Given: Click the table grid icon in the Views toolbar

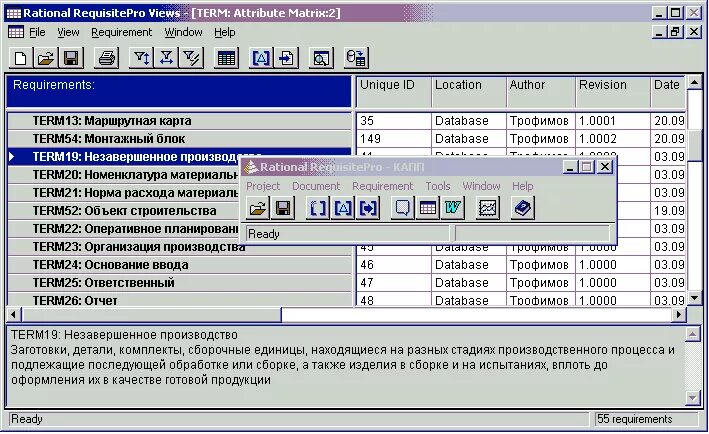Looking at the screenshot, I should pyautogui.click(x=227, y=58).
